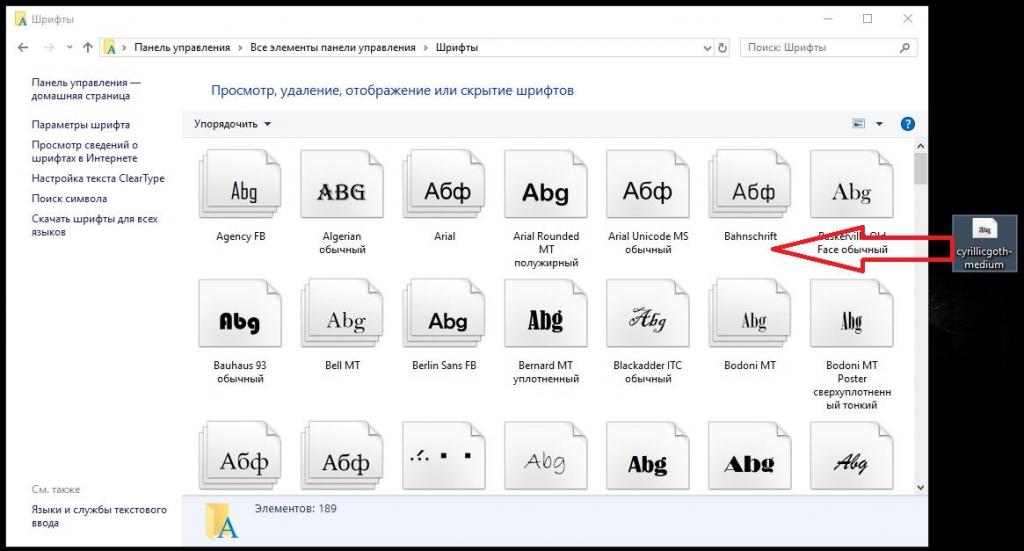1024x551 pixels.
Task: Click Шрифты breadcrumb in address bar
Action: [x=457, y=48]
